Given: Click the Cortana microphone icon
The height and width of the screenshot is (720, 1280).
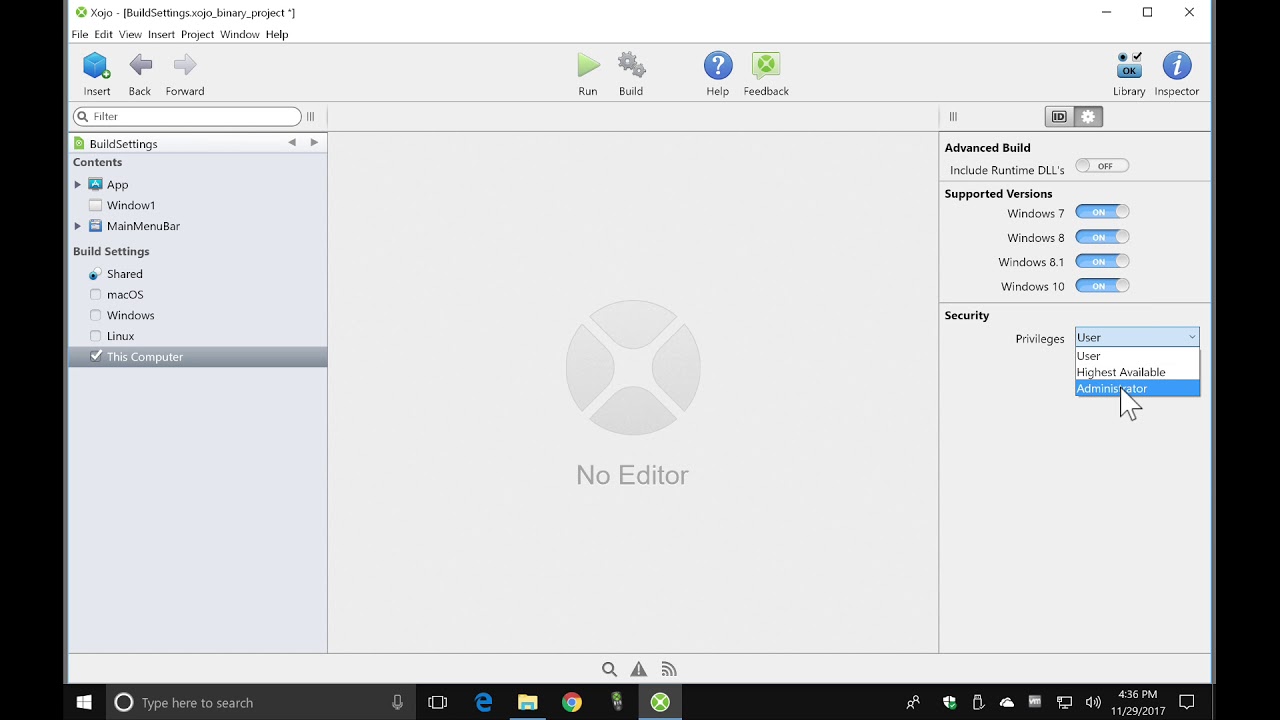Looking at the screenshot, I should tap(397, 702).
